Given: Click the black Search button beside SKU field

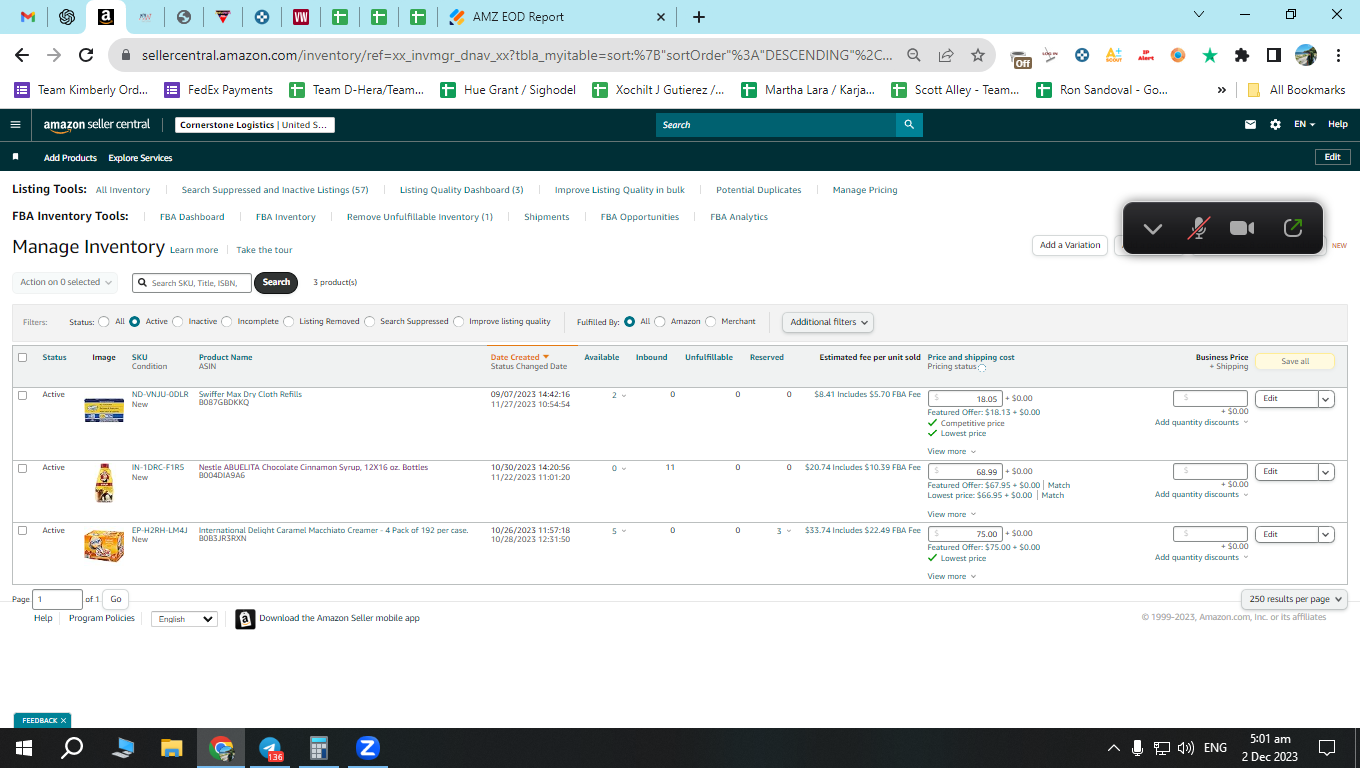Looking at the screenshot, I should pyautogui.click(x=277, y=283).
